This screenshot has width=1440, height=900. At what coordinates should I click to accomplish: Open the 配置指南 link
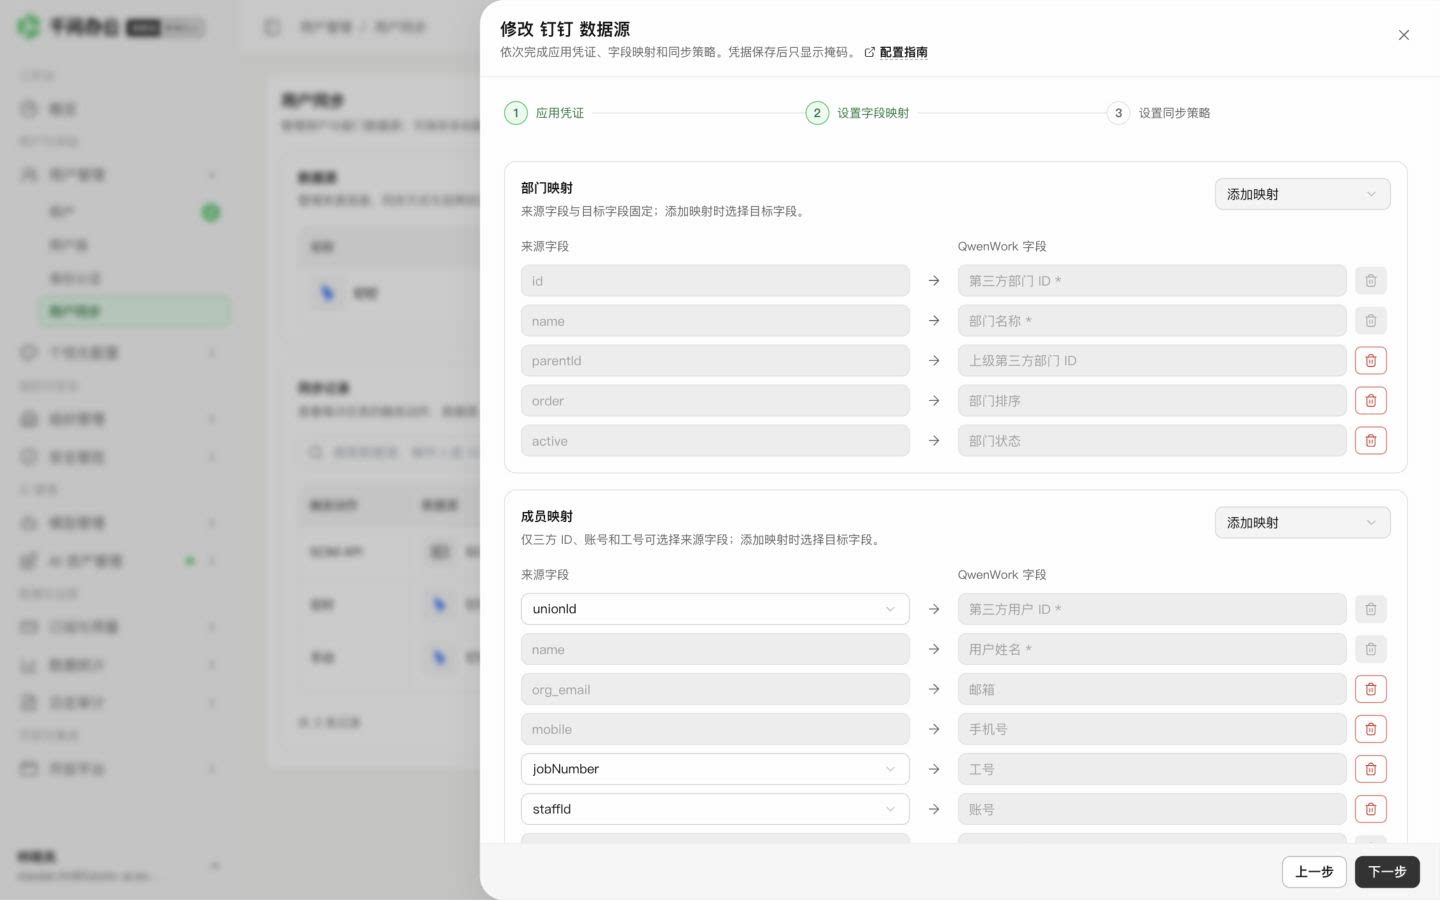tap(903, 52)
